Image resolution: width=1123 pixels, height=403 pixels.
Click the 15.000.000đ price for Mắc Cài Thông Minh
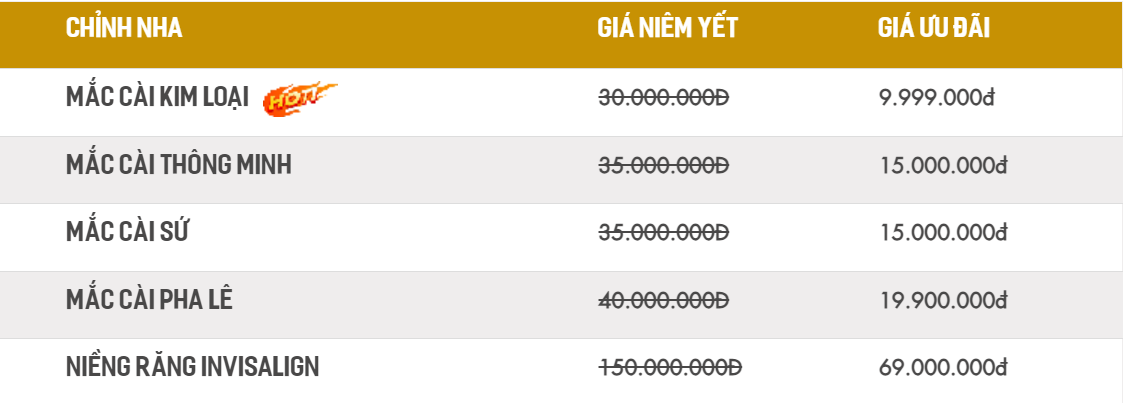coord(942,166)
